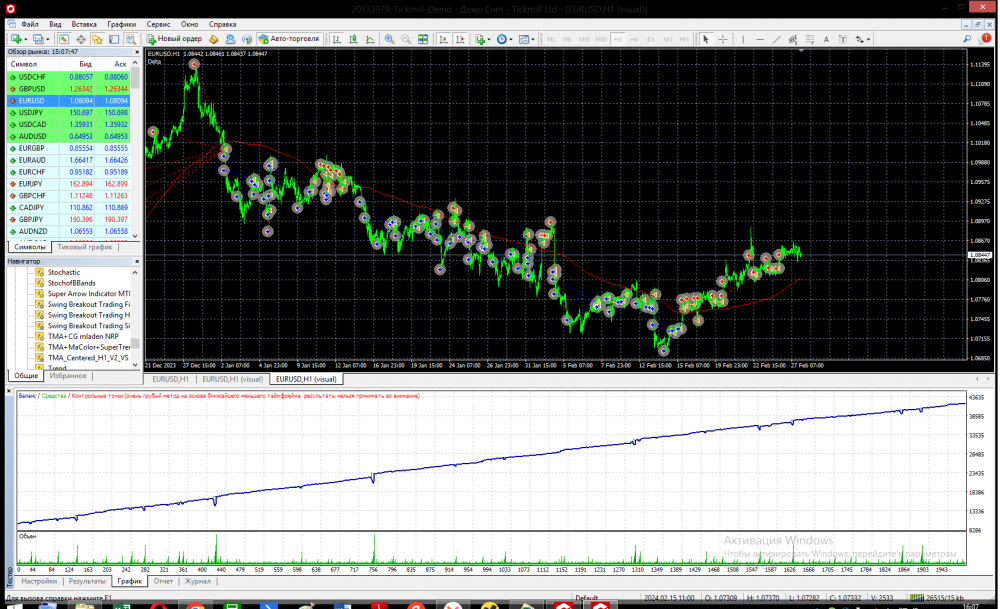Switch to tester Отчет tab
Image resolution: width=1000 pixels, height=609 pixels.
pos(163,581)
